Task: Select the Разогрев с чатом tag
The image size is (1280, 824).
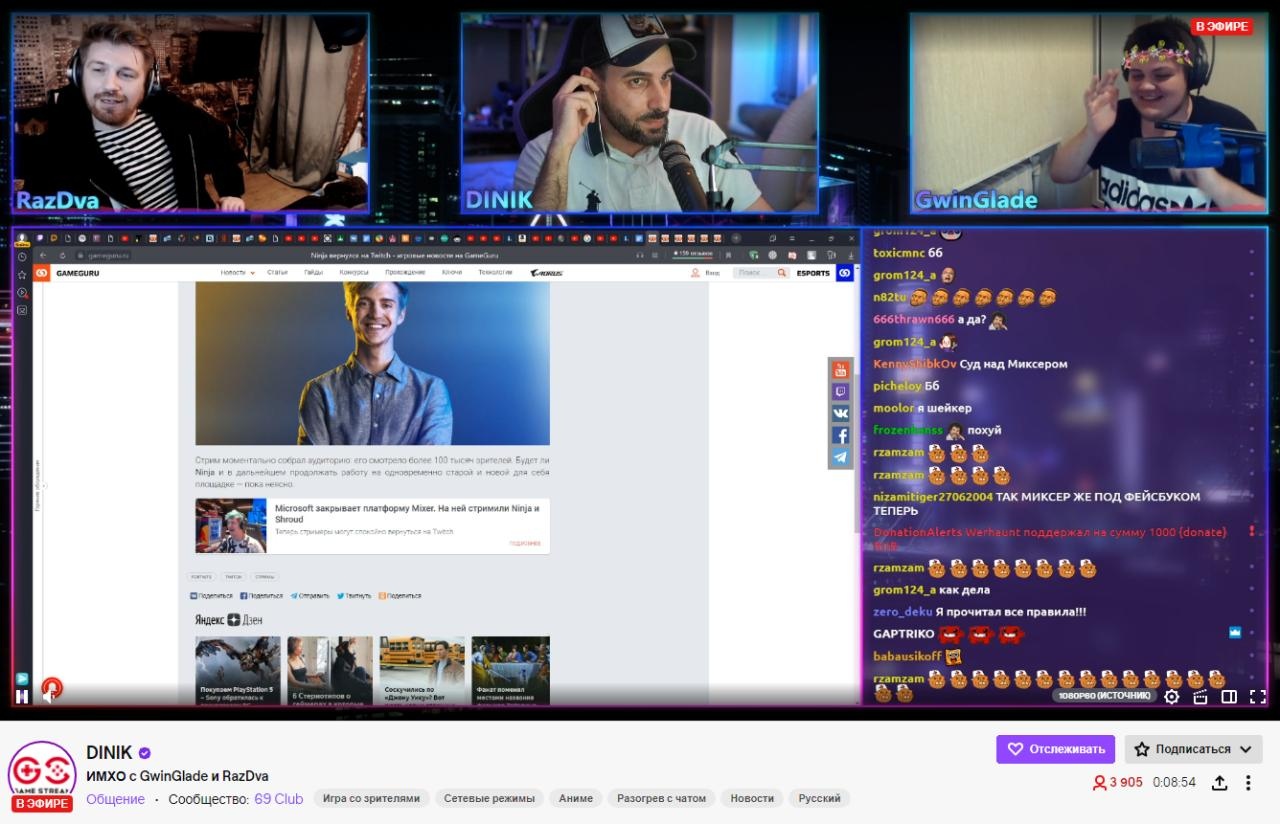Action: (x=661, y=798)
